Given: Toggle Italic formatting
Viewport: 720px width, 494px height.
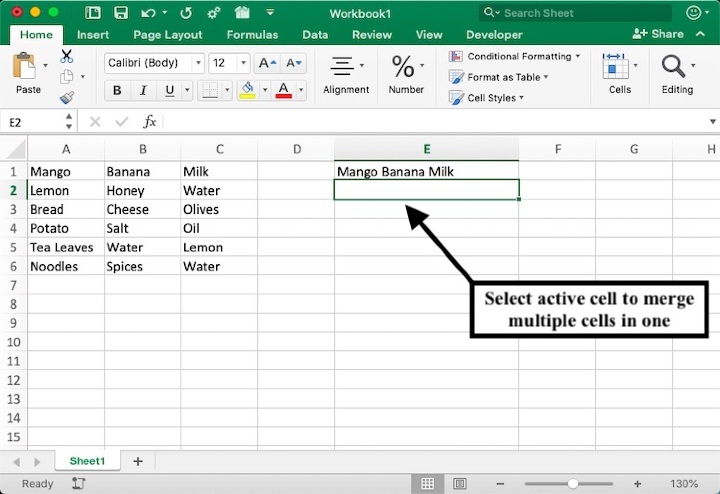Looking at the screenshot, I should (x=143, y=90).
